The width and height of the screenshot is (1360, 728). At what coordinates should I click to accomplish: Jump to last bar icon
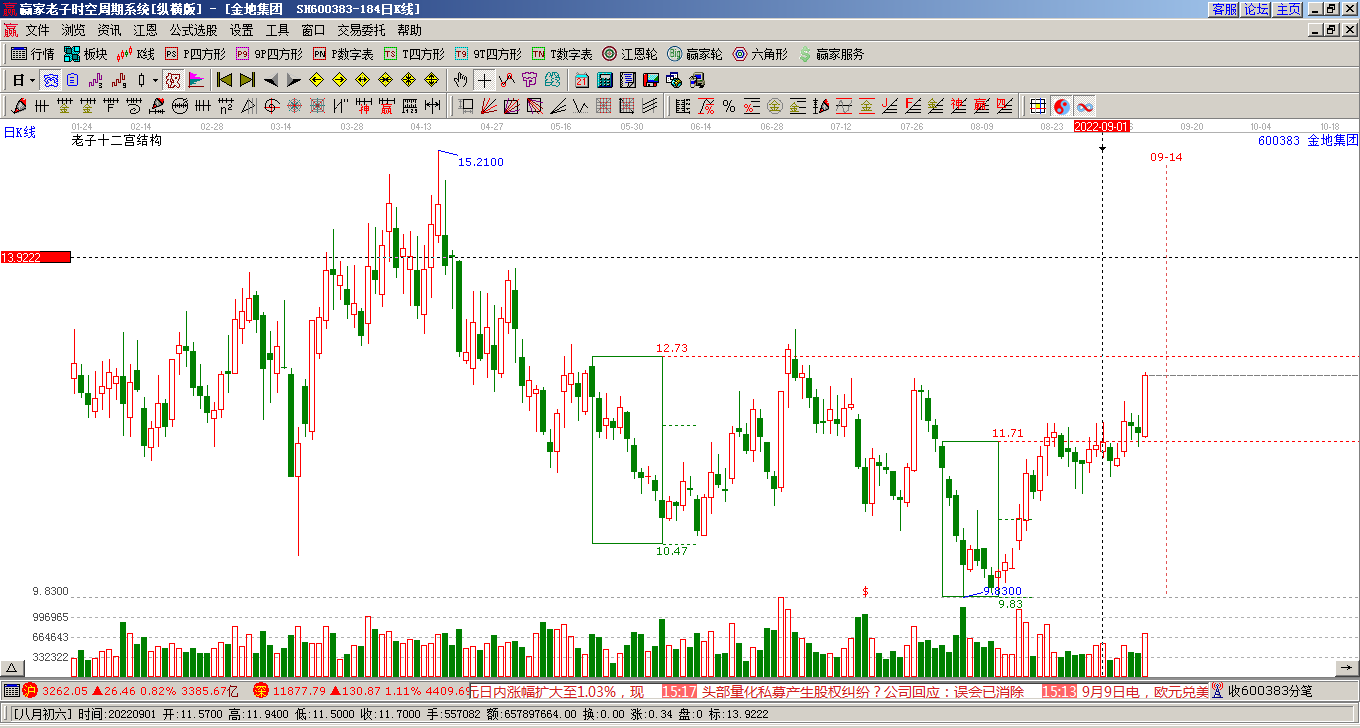click(x=247, y=80)
